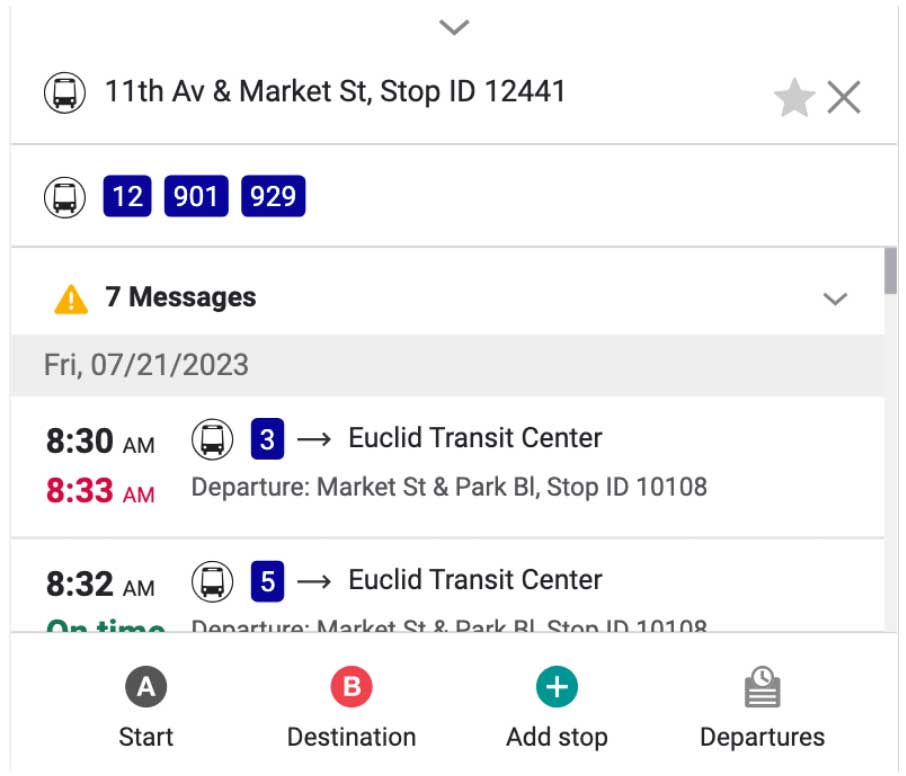Close the stop details panel

coord(844,97)
